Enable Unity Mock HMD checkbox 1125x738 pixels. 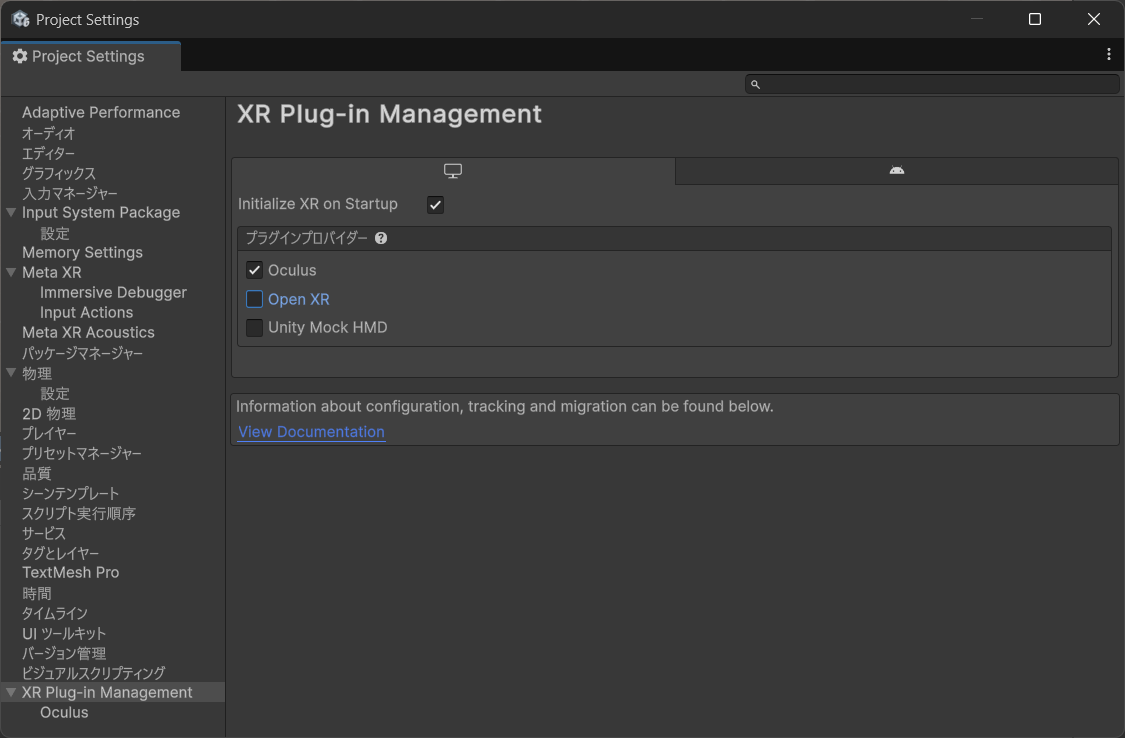pos(254,328)
